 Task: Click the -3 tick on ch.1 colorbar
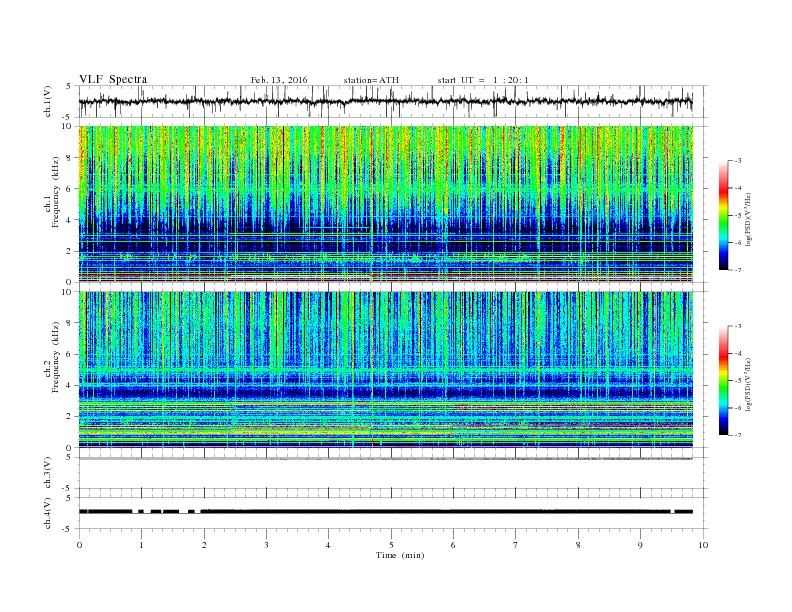click(737, 161)
